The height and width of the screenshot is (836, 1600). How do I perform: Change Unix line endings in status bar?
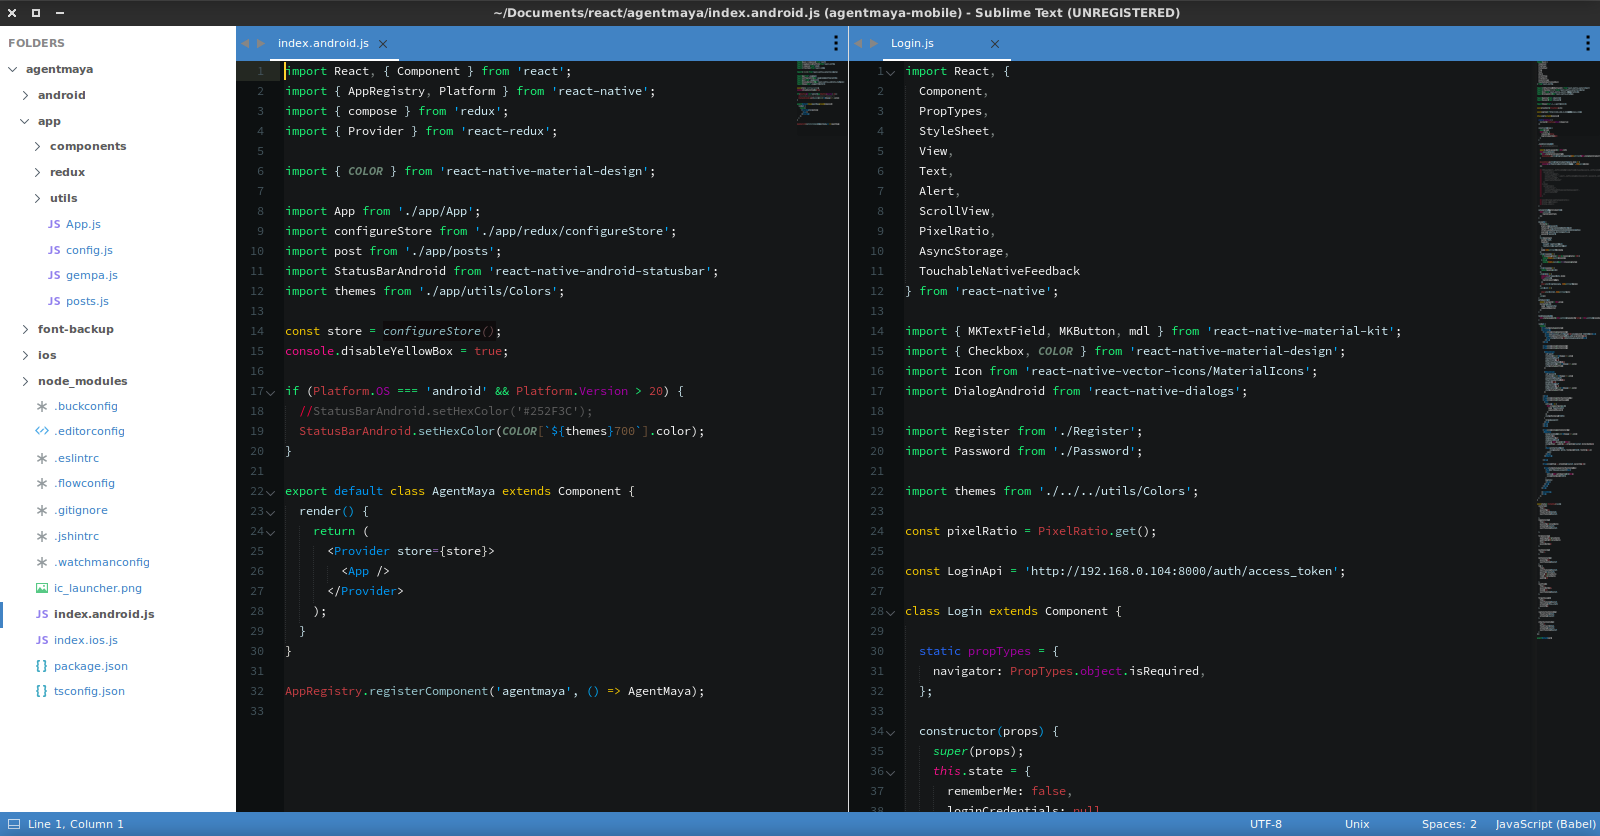1357,824
